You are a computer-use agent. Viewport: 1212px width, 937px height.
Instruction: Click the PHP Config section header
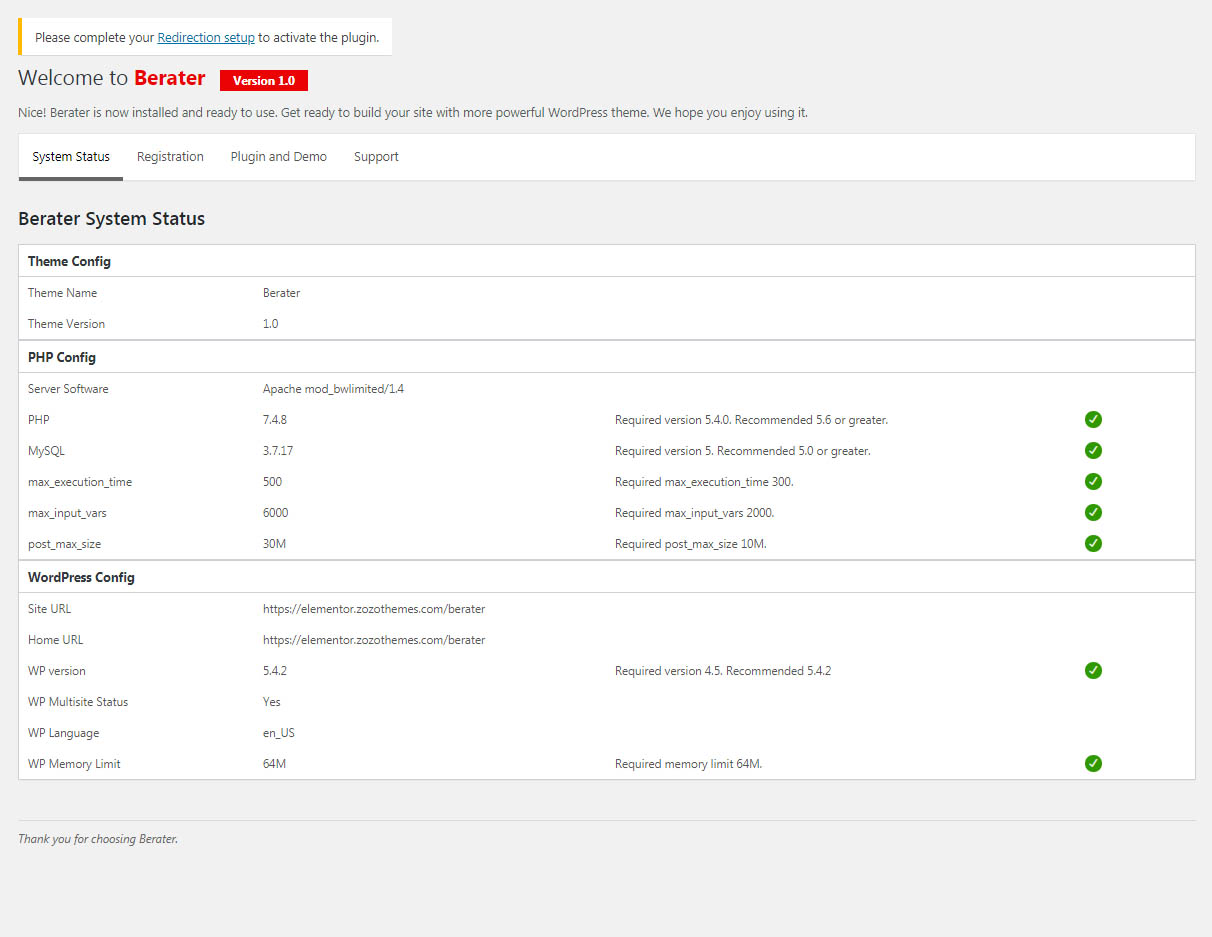click(x=62, y=357)
